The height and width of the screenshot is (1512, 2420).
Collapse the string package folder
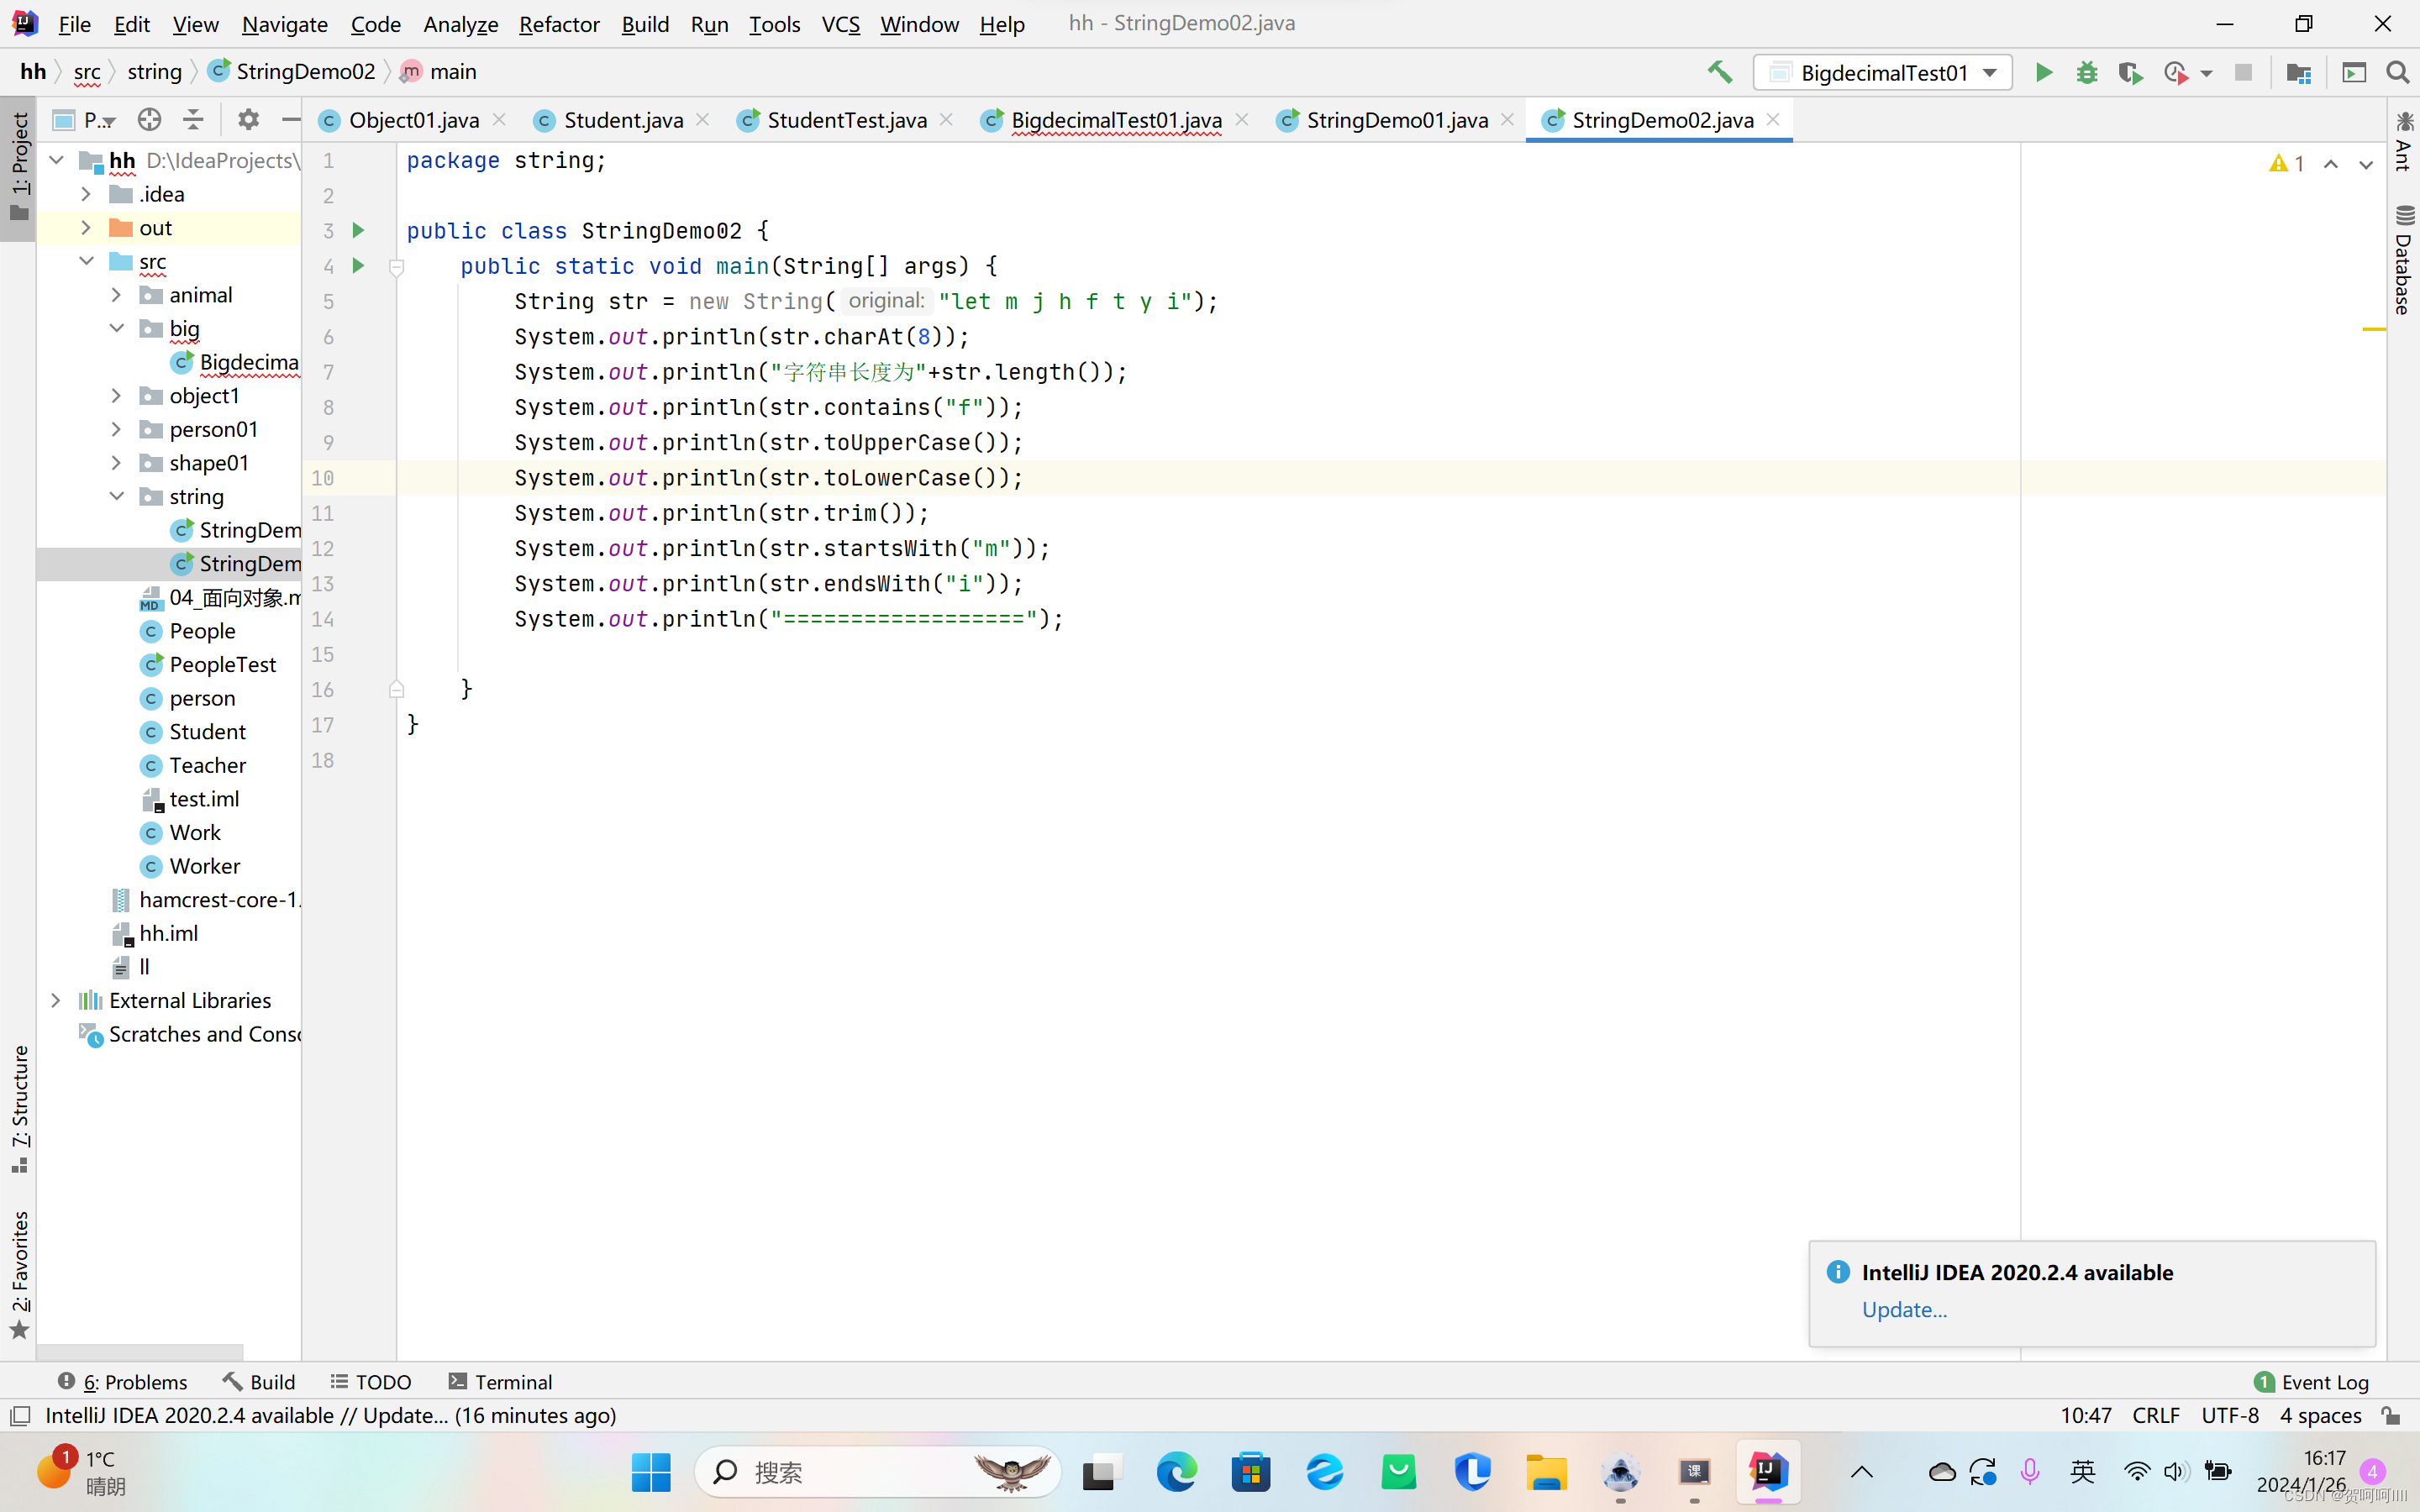pos(116,496)
